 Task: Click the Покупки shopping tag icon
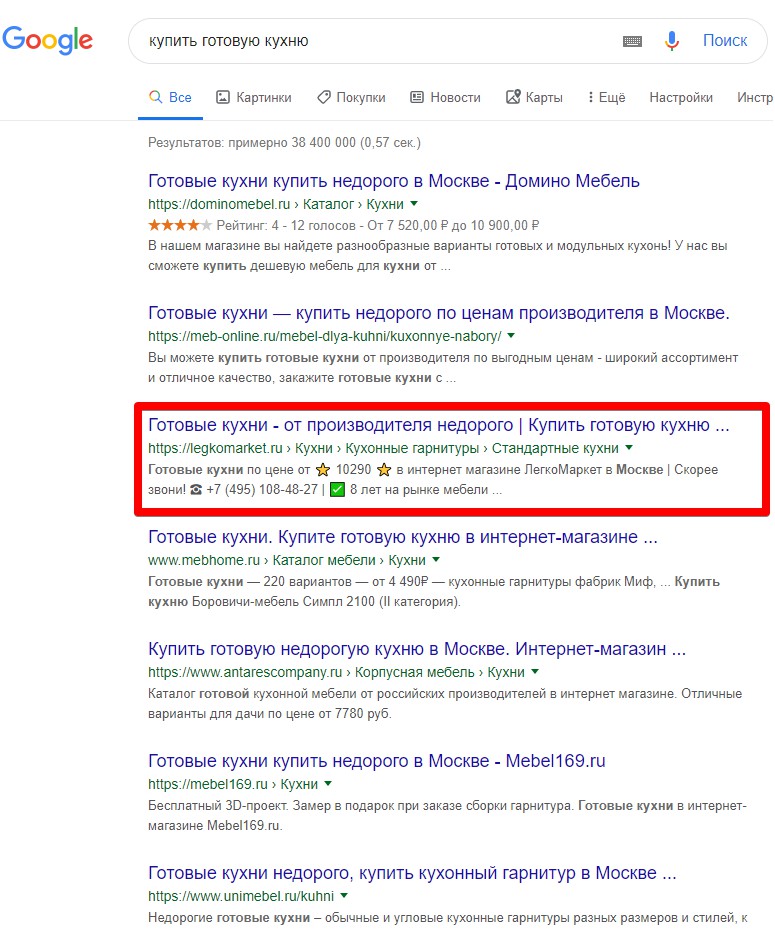(x=324, y=98)
